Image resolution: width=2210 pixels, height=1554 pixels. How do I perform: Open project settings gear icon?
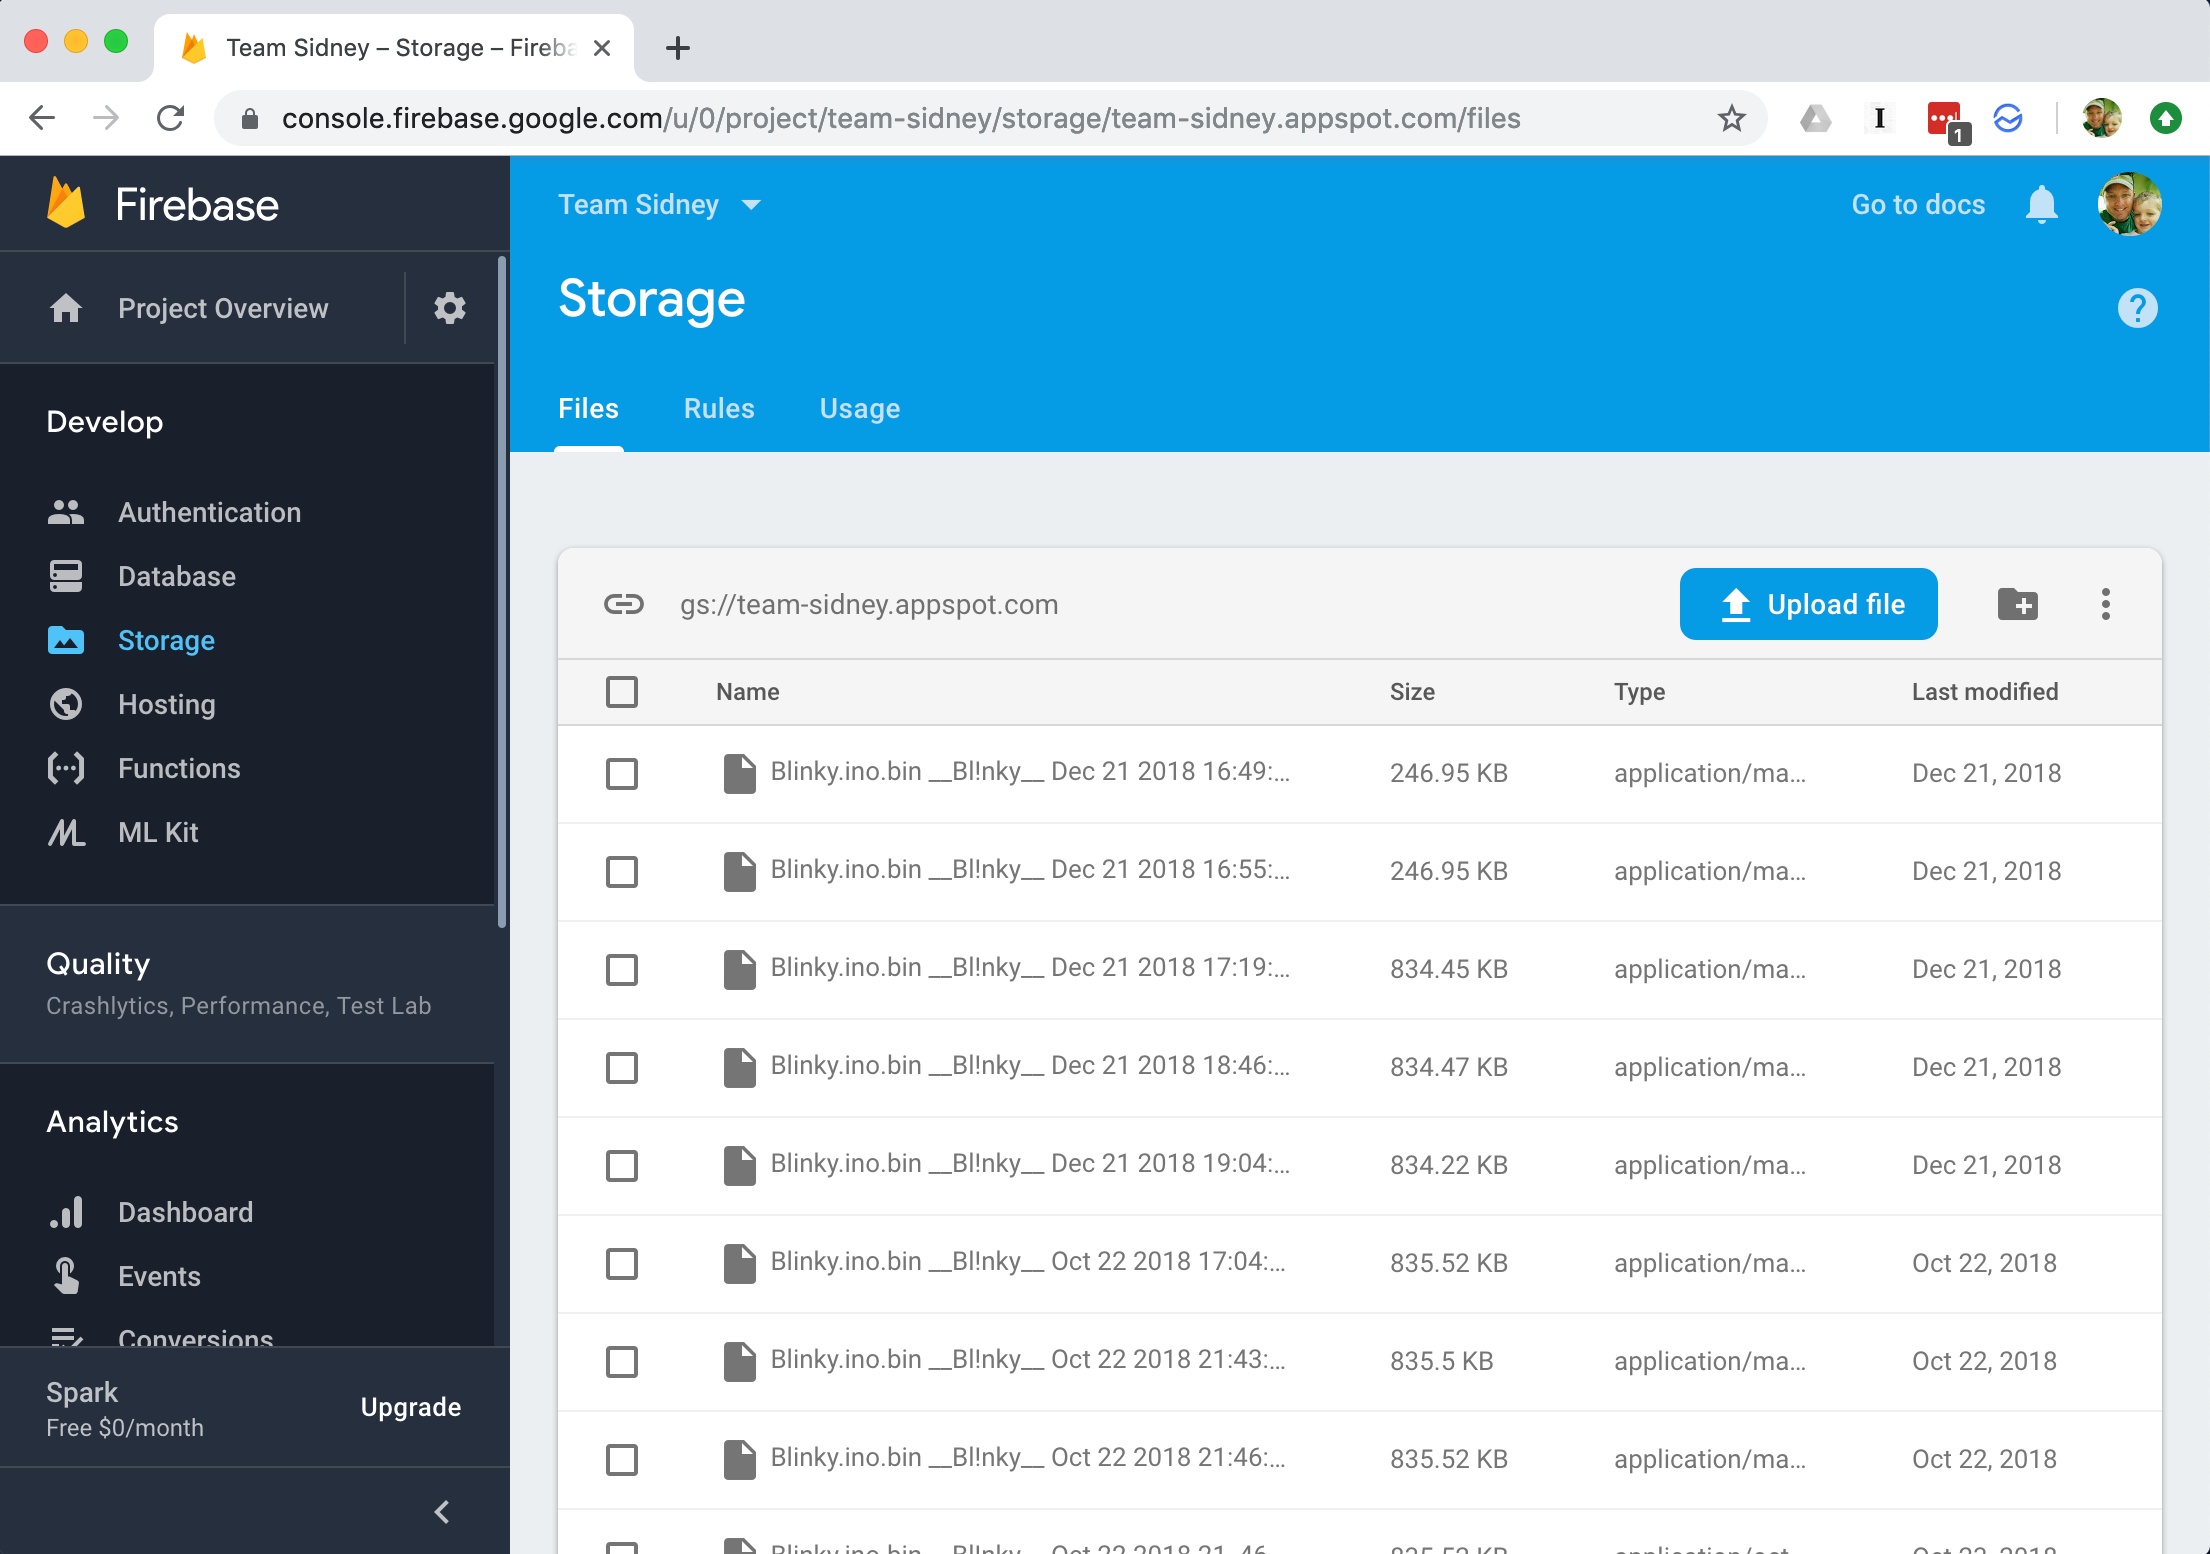tap(450, 308)
